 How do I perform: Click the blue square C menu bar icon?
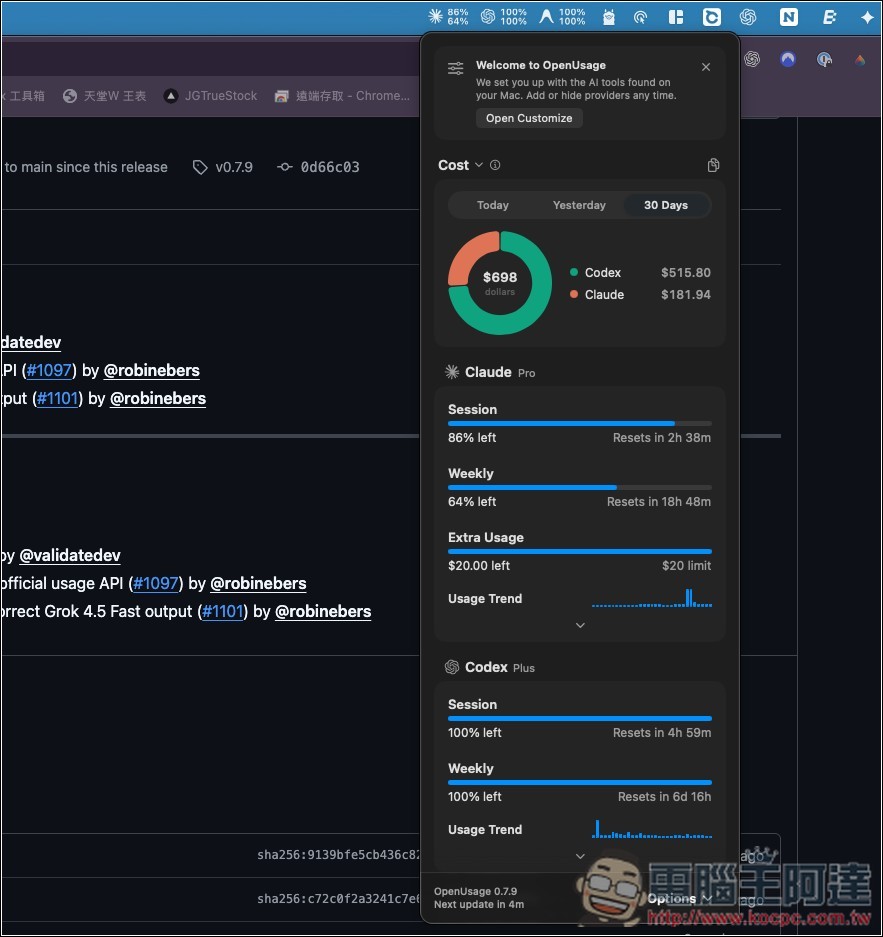711,17
